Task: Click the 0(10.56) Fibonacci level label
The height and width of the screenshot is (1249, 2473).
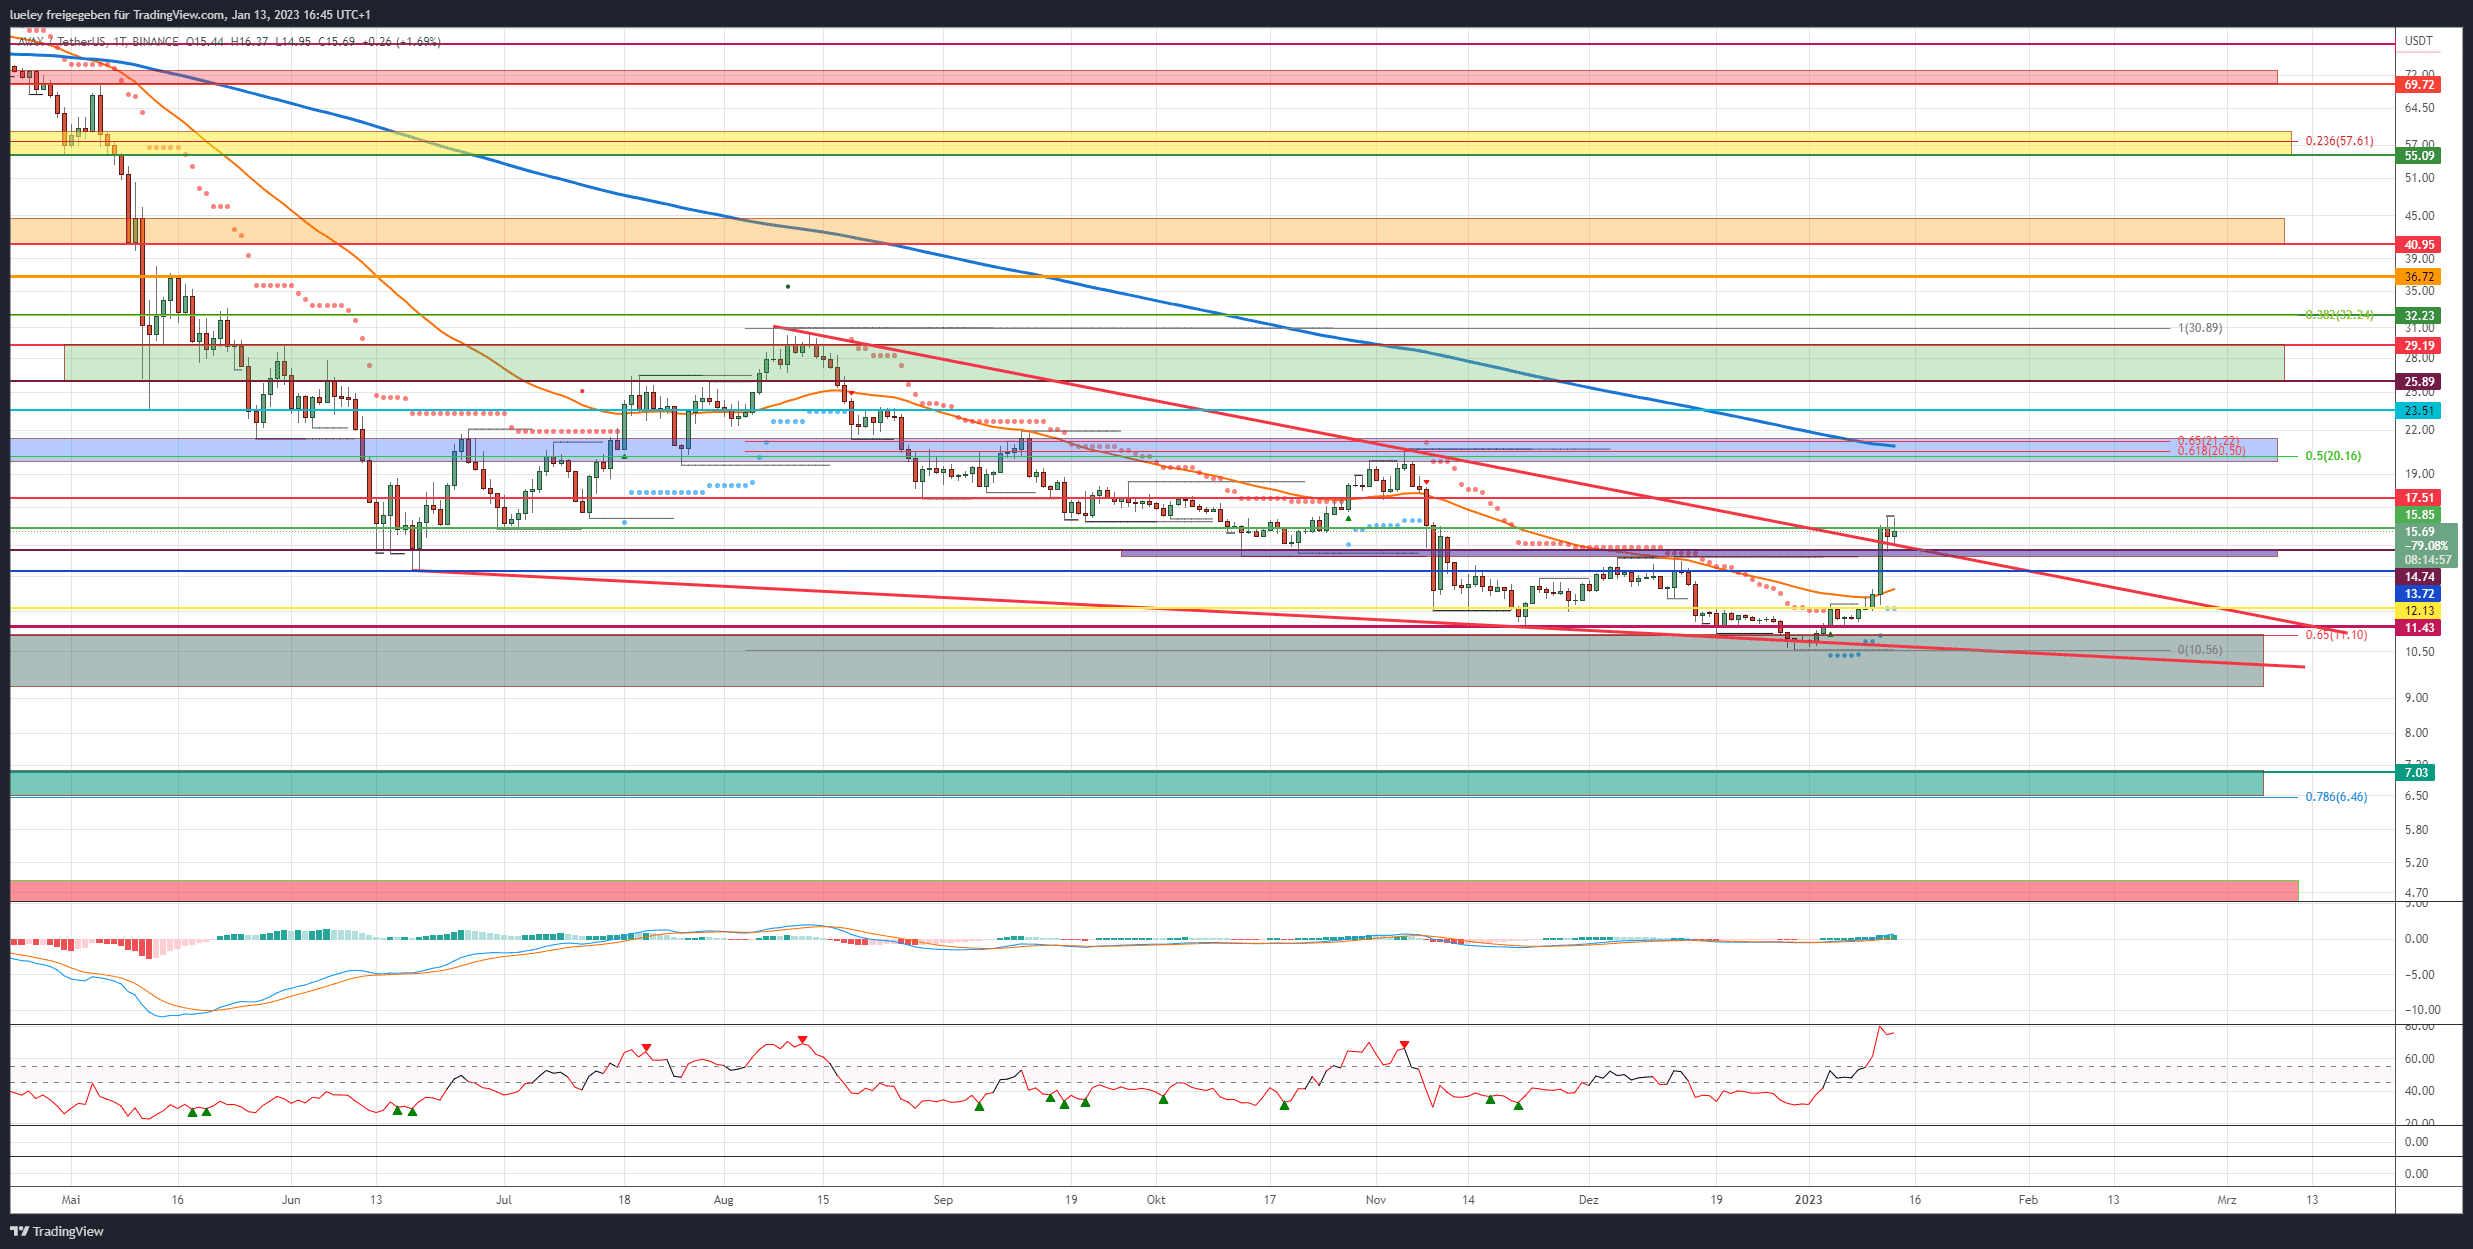Action: [x=2200, y=650]
